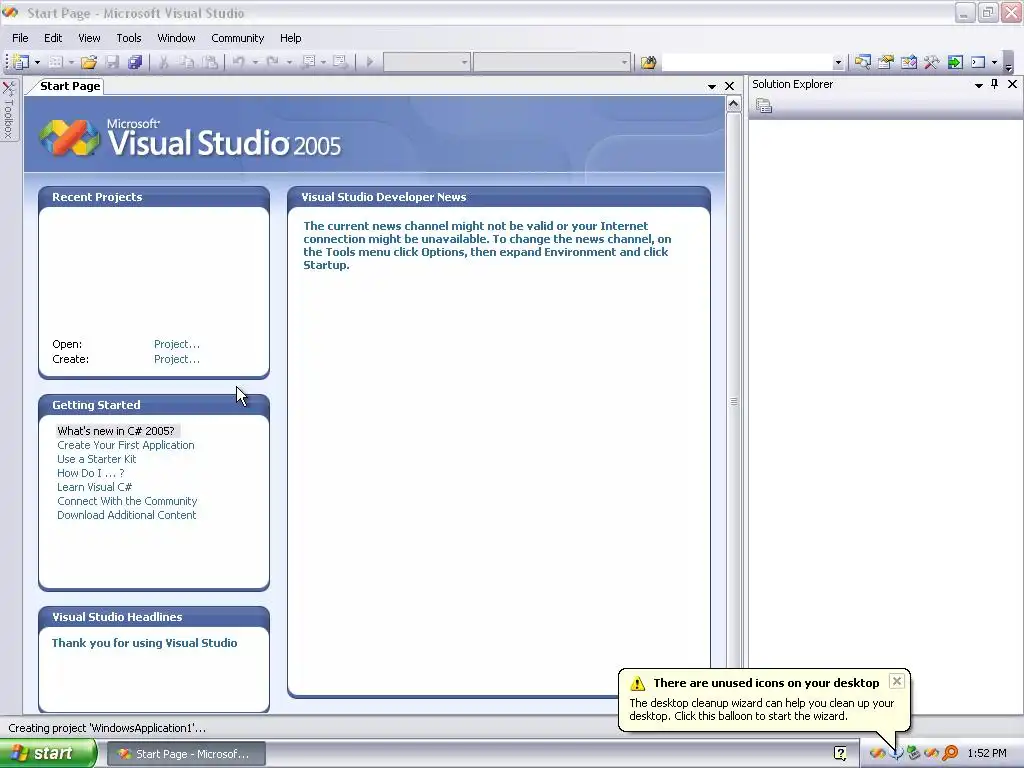
Task: Open the Community menu
Action: click(238, 38)
